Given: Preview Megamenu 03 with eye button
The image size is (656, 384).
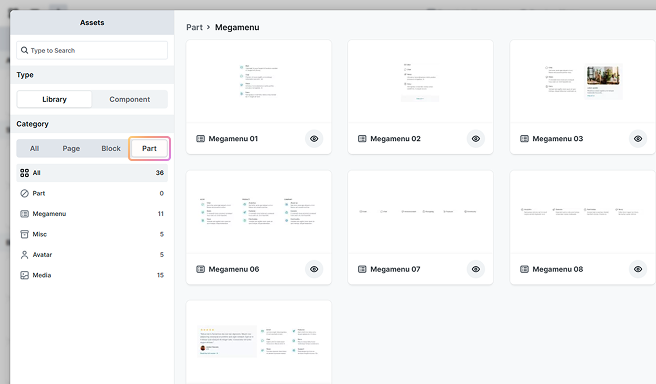Looking at the screenshot, I should click(638, 138).
